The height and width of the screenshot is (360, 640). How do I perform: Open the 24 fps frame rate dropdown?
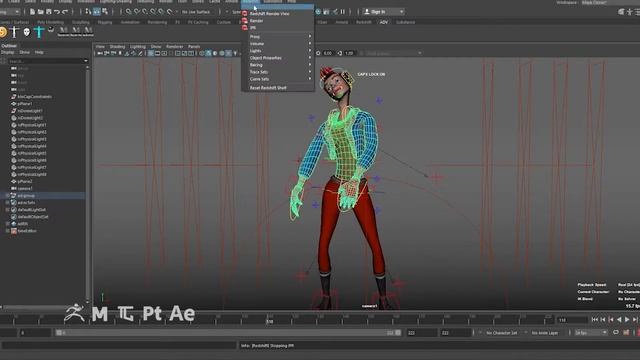(591, 333)
